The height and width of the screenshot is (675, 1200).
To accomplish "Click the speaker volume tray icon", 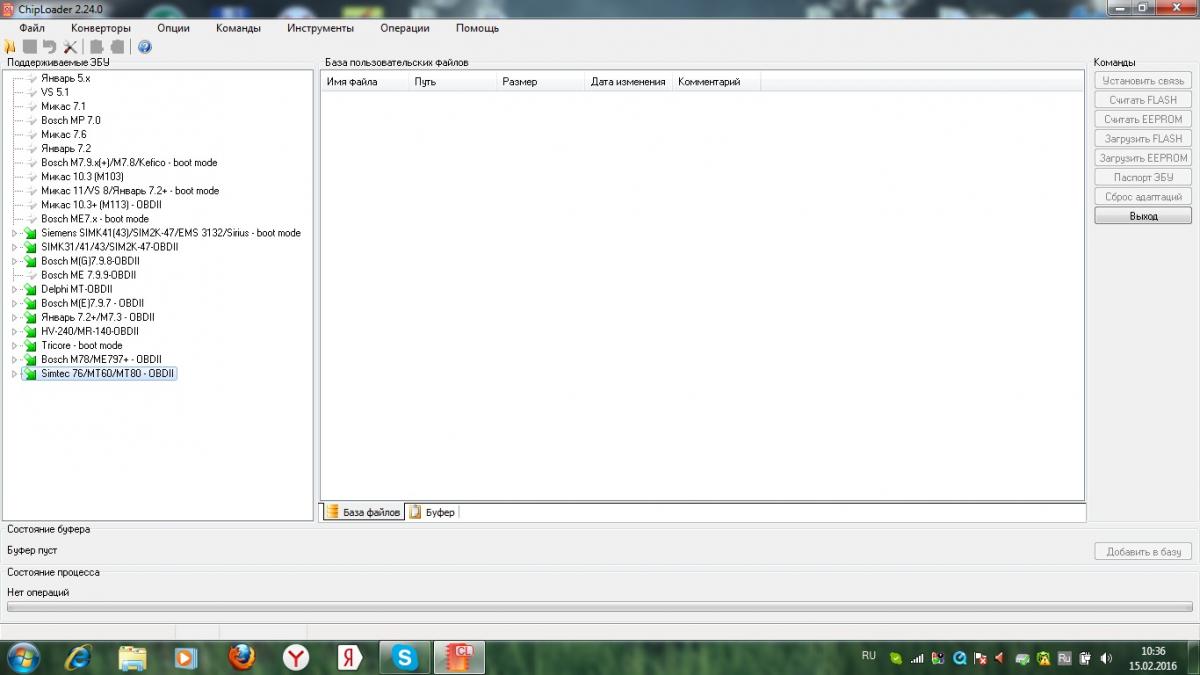I will [1105, 658].
